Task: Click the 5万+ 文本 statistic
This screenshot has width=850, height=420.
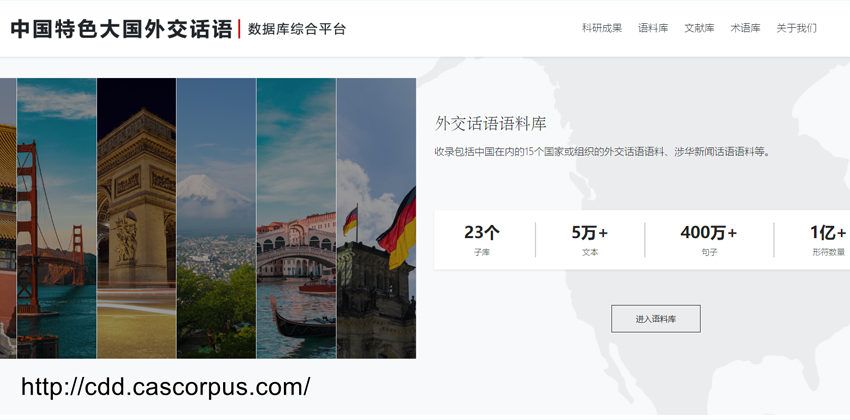Action: [x=590, y=240]
